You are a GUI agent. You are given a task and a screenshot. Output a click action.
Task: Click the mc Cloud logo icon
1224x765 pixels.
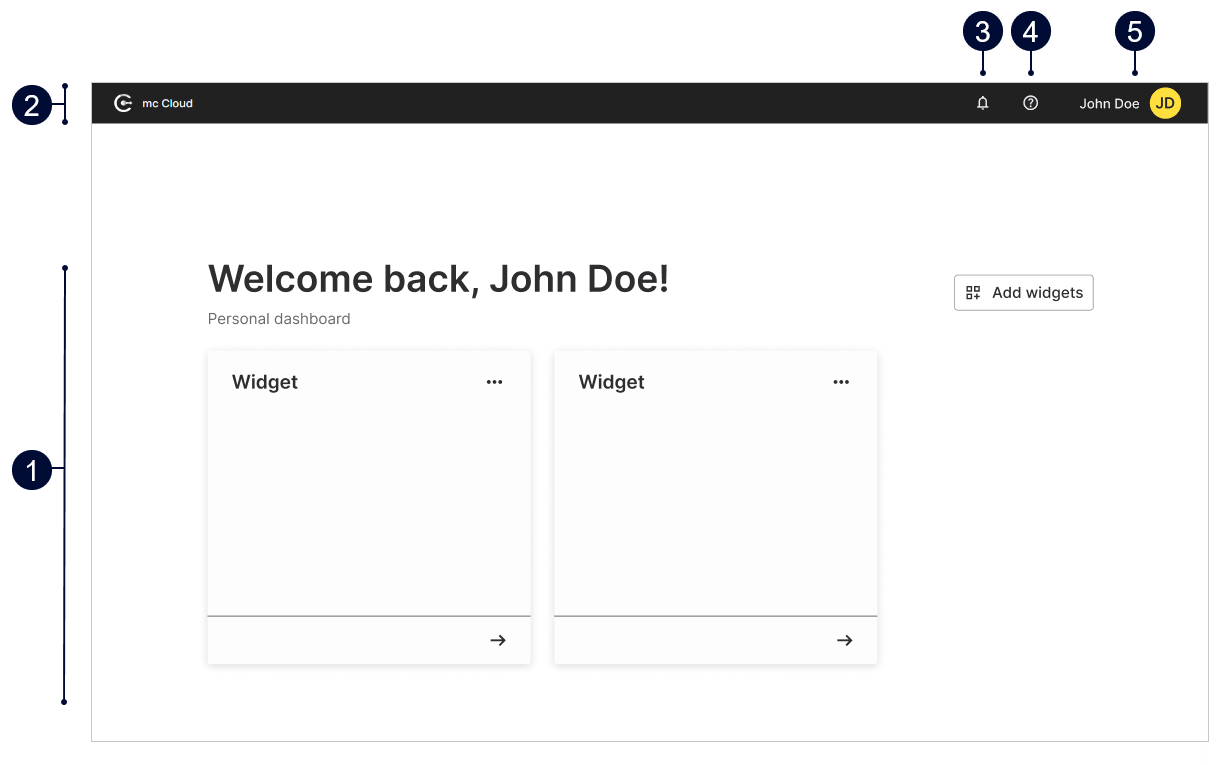point(123,103)
